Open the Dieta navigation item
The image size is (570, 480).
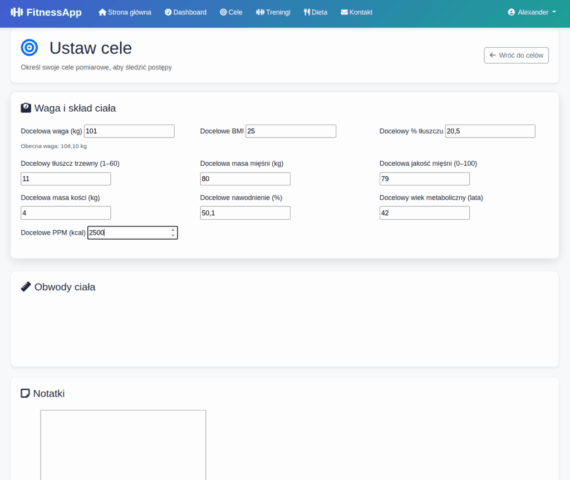[316, 12]
